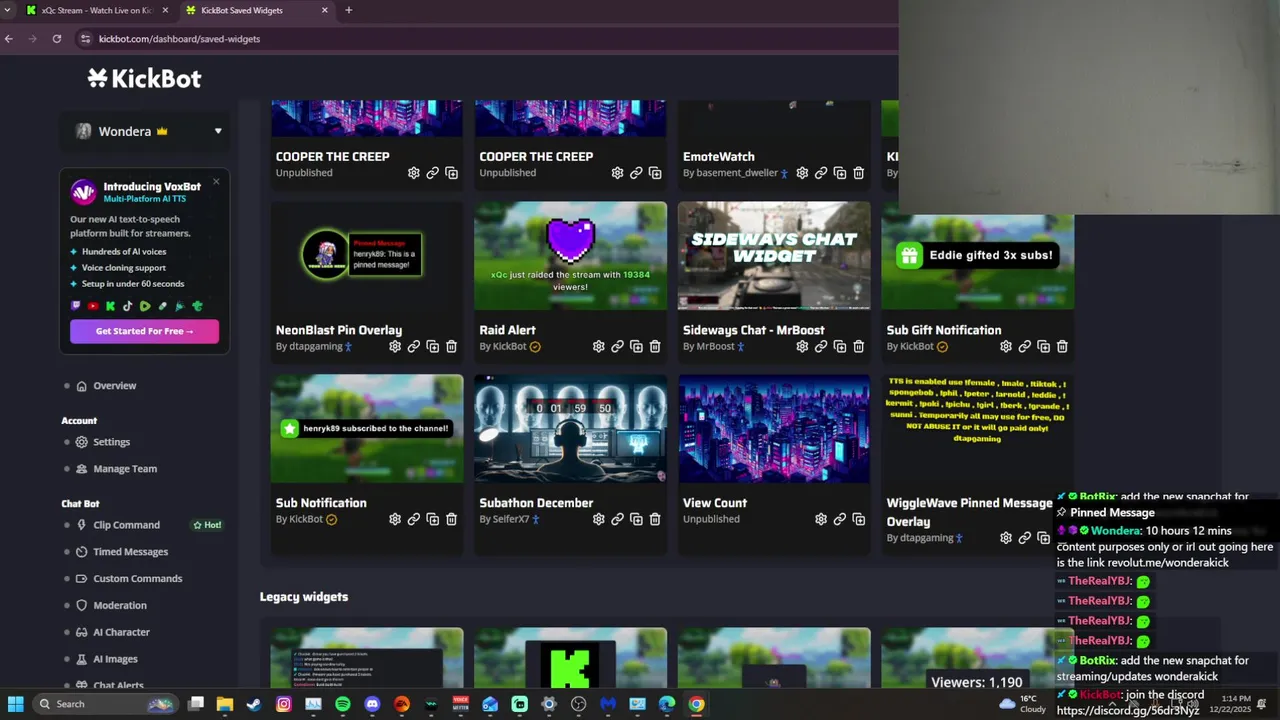Open Subathon December settings gear
This screenshot has width=1280, height=720.
598,519
